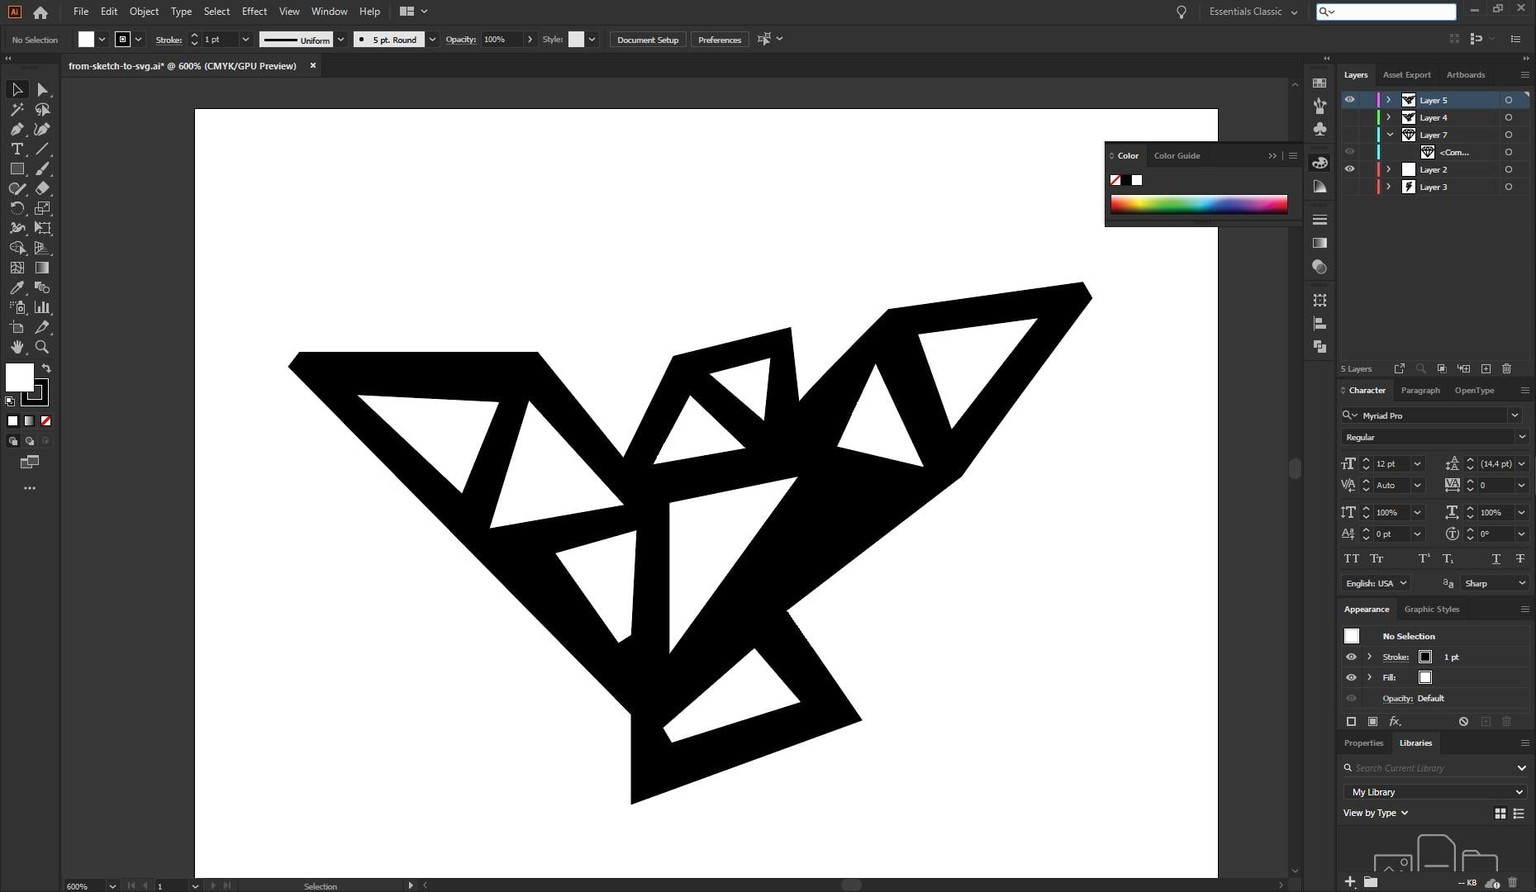
Task: Click the Document Setup button
Action: pos(647,40)
